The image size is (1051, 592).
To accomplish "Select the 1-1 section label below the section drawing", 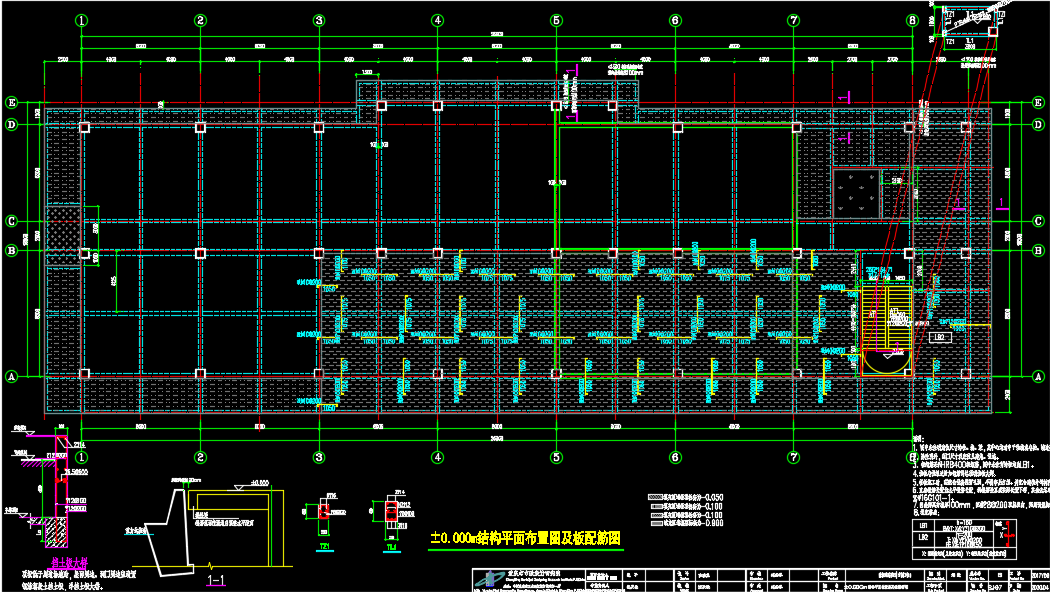I will coord(216,580).
